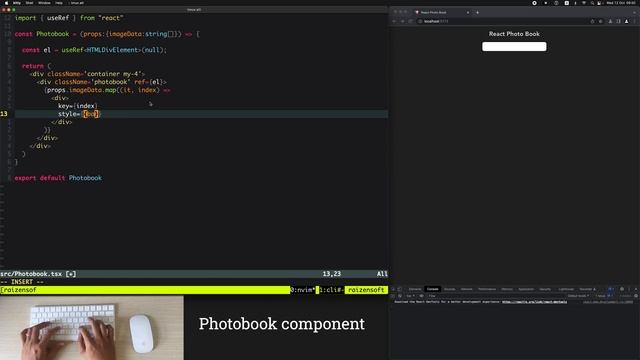This screenshot has width=640, height=360.
Task: Select the 1:cli tmux window
Action: pyautogui.click(x=331, y=290)
